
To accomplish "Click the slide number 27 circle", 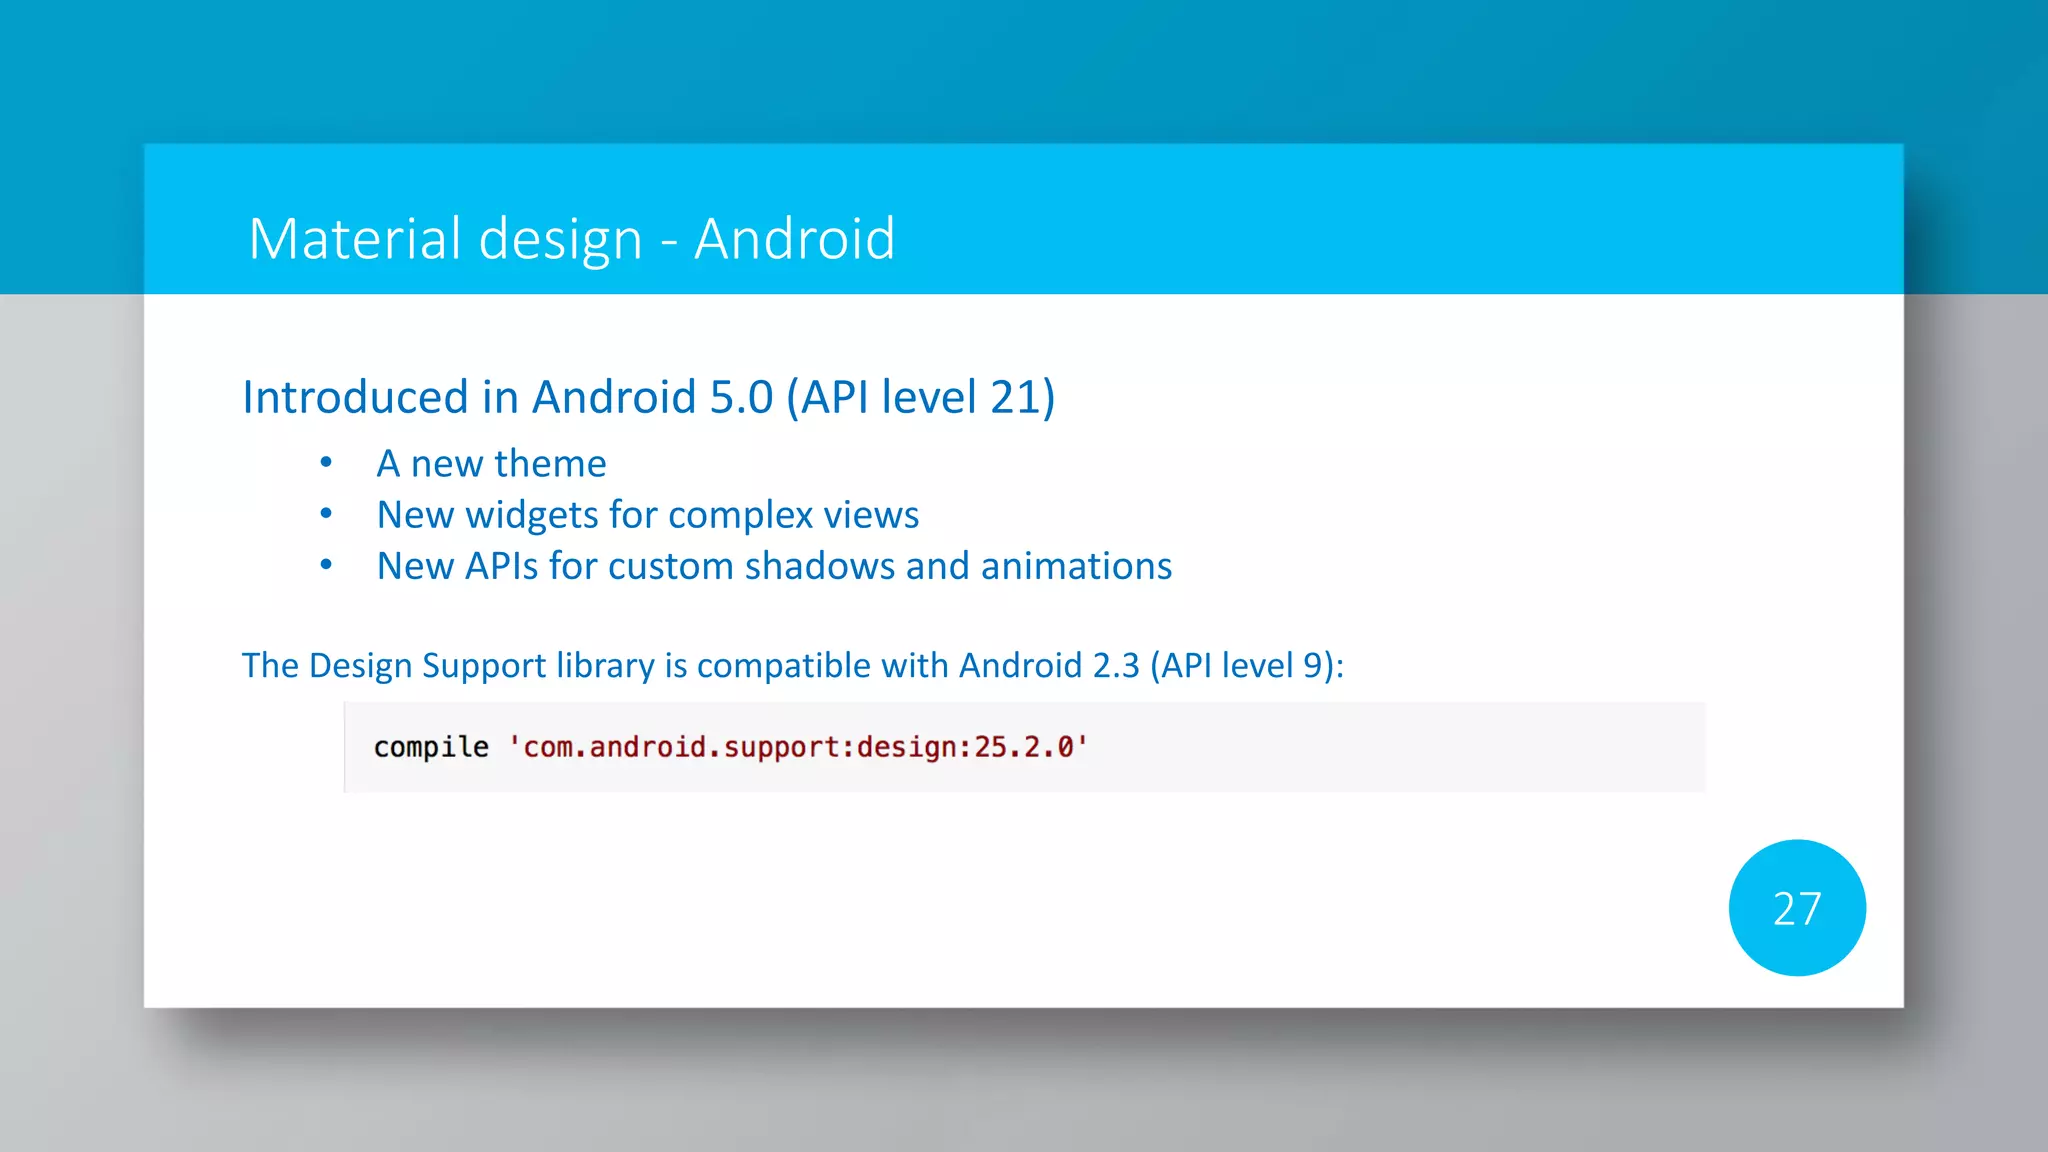I will tap(1797, 908).
